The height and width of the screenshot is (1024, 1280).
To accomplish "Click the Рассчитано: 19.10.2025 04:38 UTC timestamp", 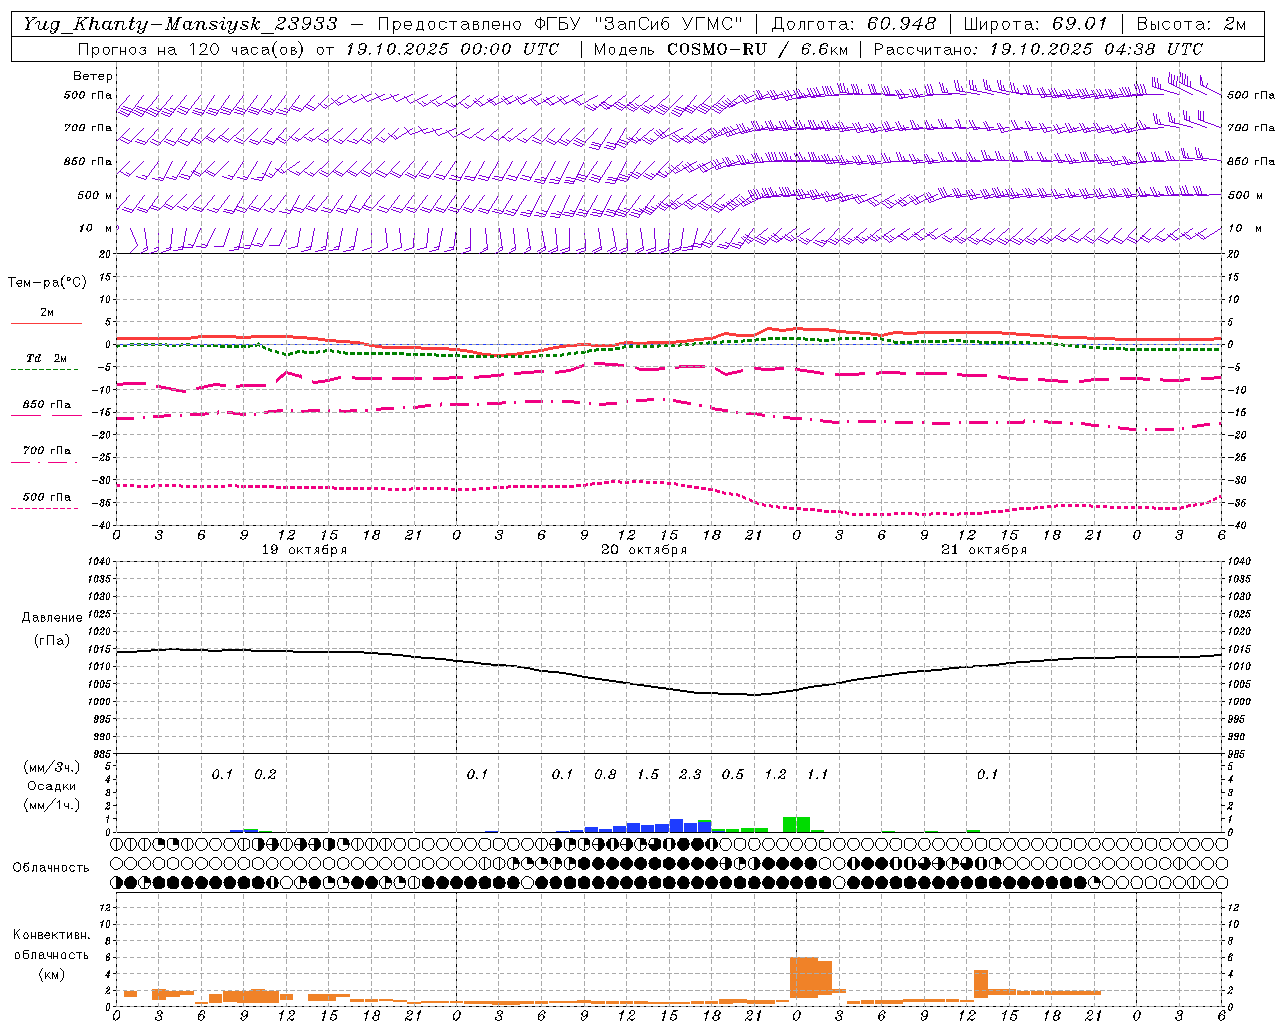I will pos(1038,49).
